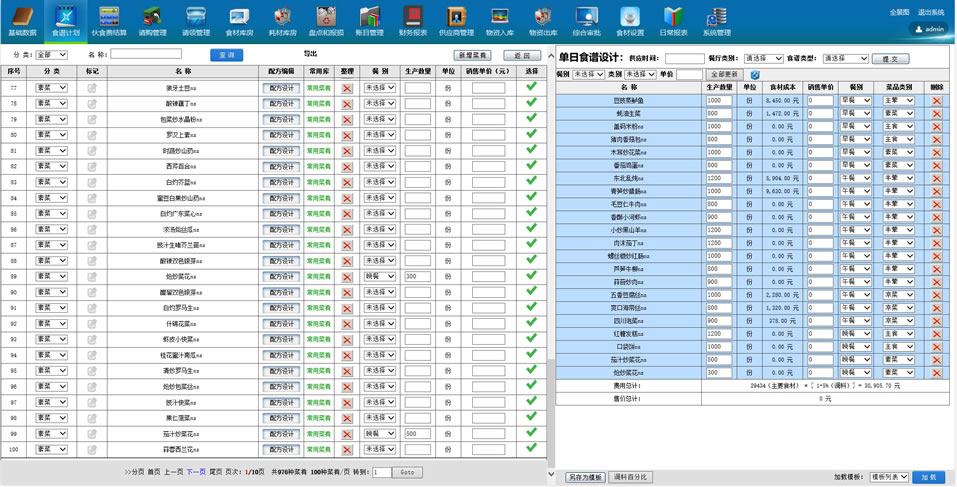Screen dimensions: 957x487
Task: Open the 分类 filter dropdown set to 全部
Action: point(52,54)
